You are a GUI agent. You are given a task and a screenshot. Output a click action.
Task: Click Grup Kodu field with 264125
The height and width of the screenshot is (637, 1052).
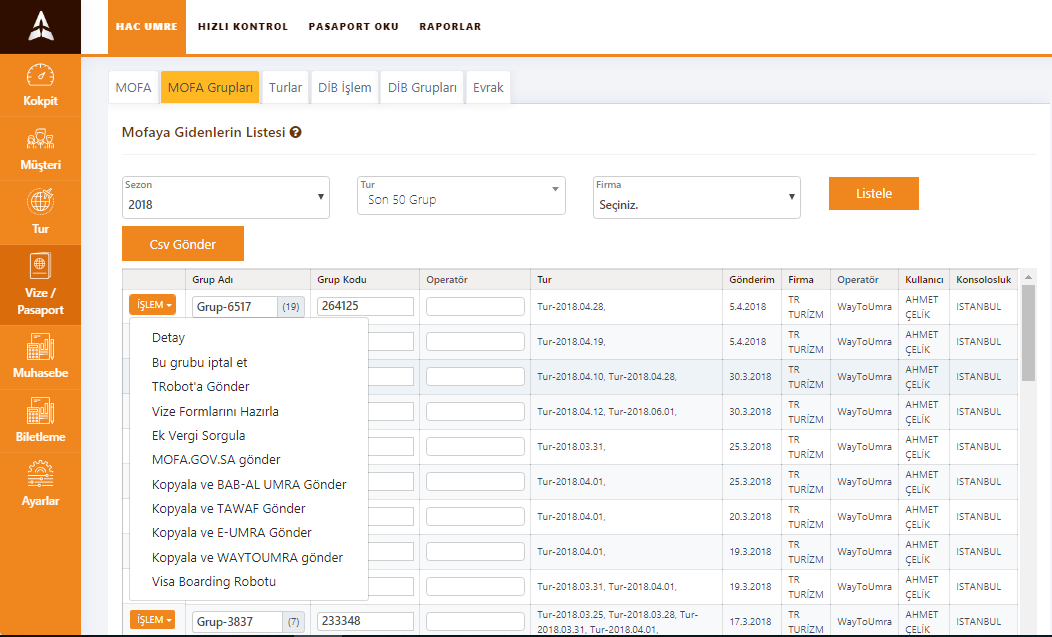(365, 306)
